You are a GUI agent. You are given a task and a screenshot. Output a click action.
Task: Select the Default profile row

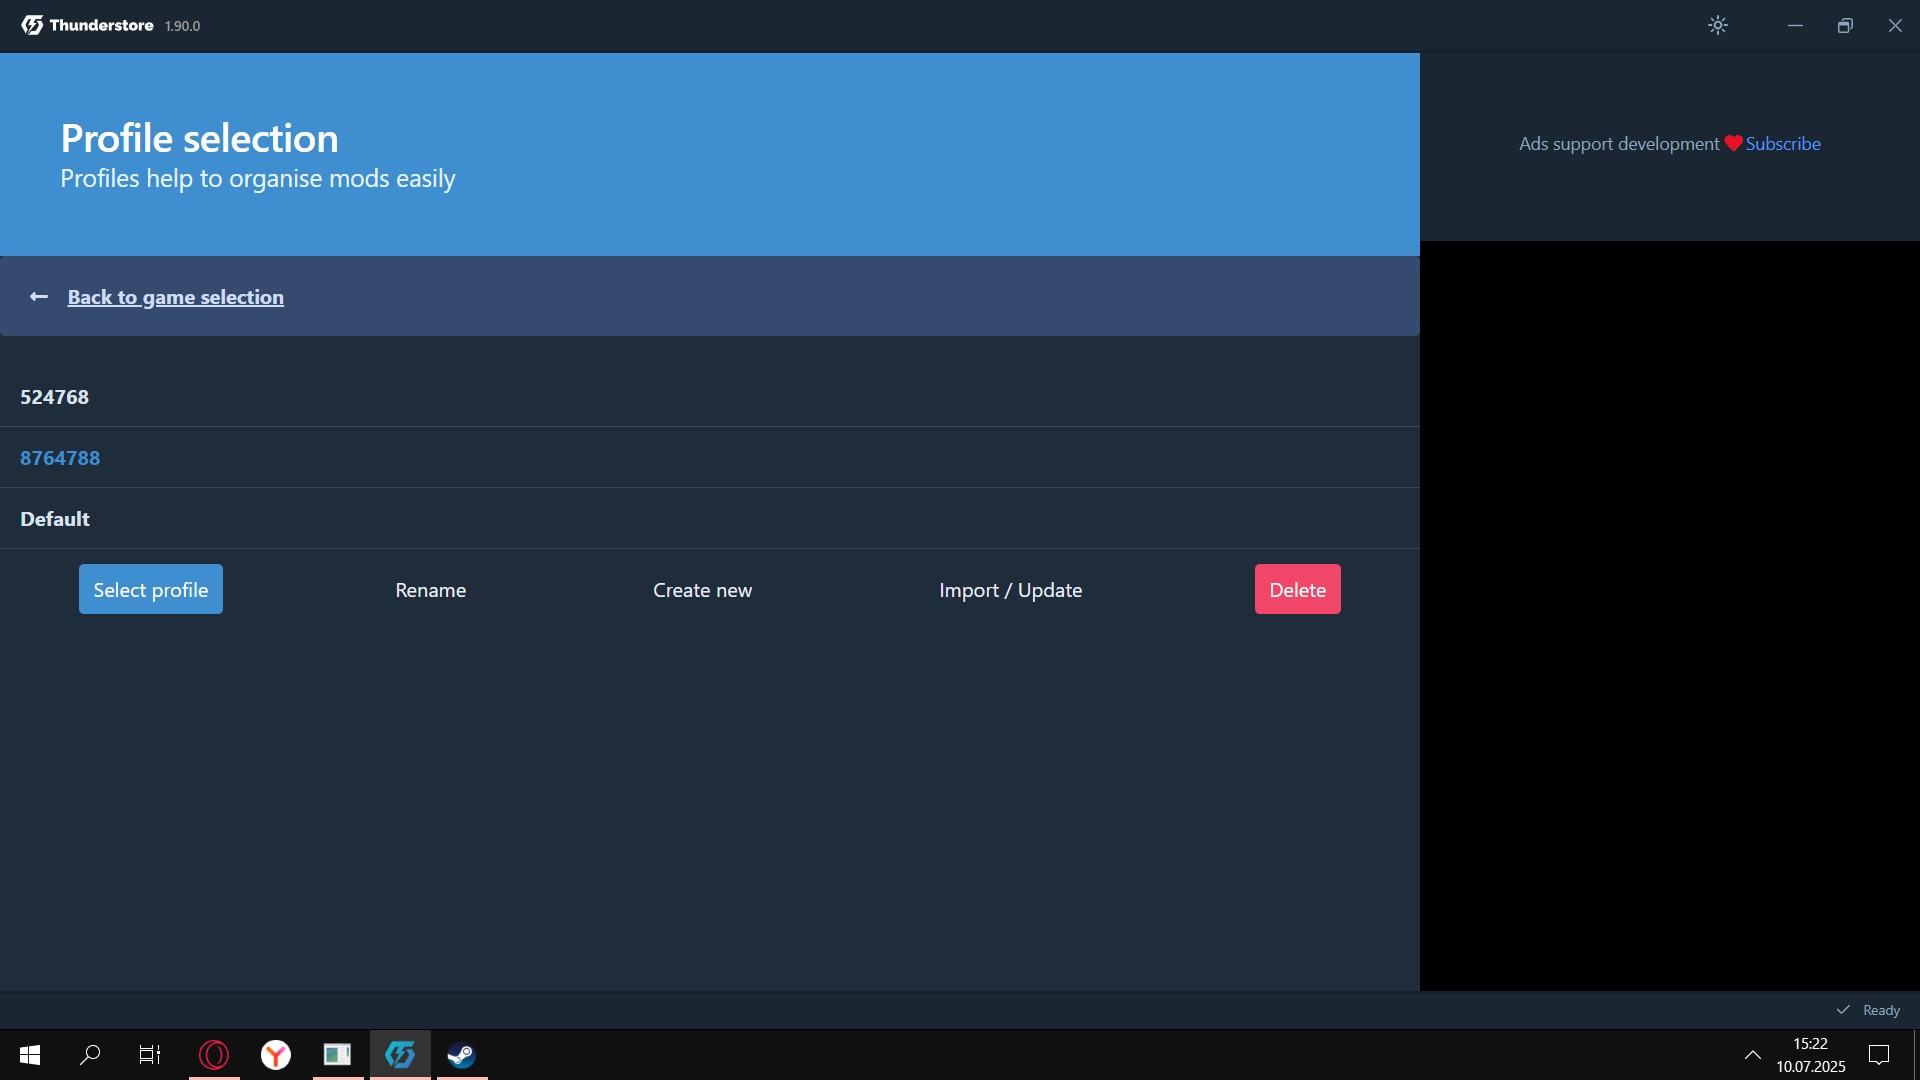click(710, 519)
